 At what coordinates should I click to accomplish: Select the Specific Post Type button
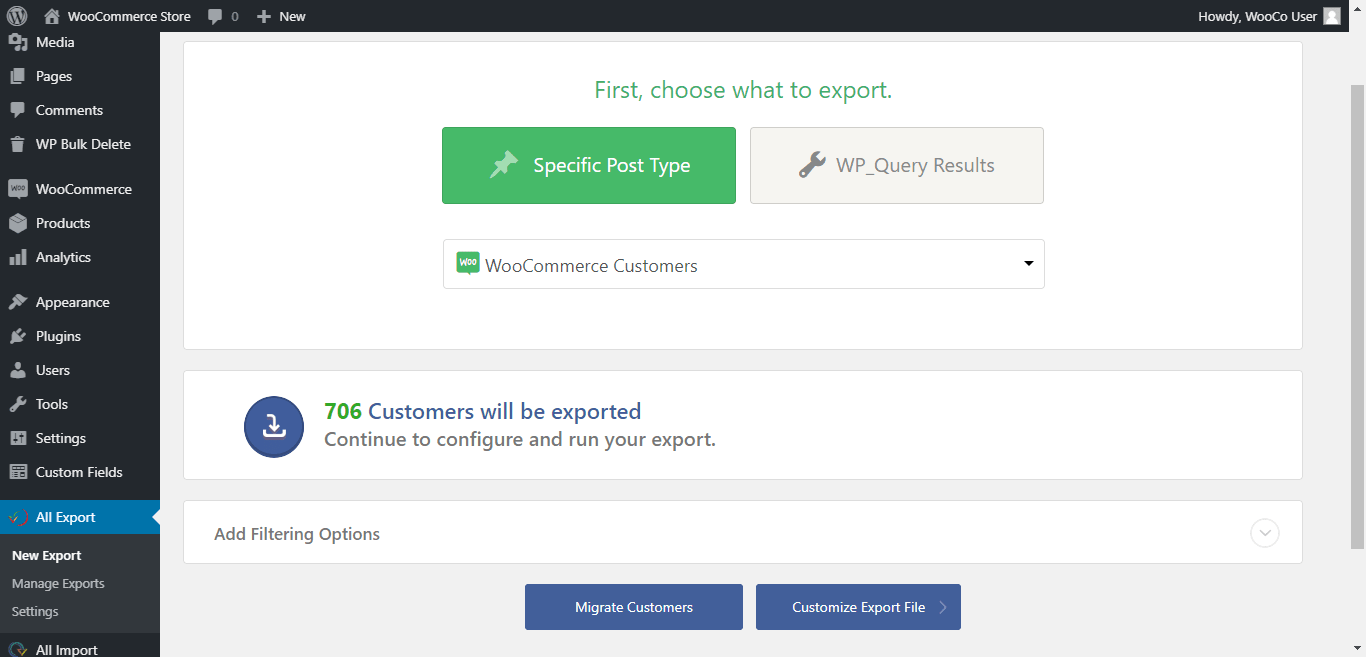[x=589, y=165]
